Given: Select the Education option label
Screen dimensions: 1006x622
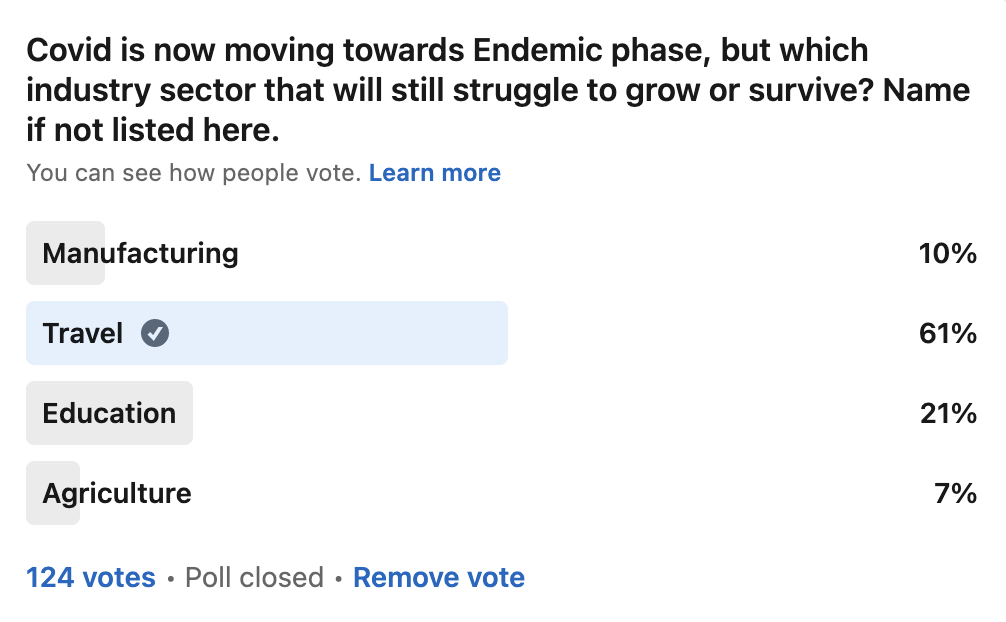Looking at the screenshot, I should [109, 413].
